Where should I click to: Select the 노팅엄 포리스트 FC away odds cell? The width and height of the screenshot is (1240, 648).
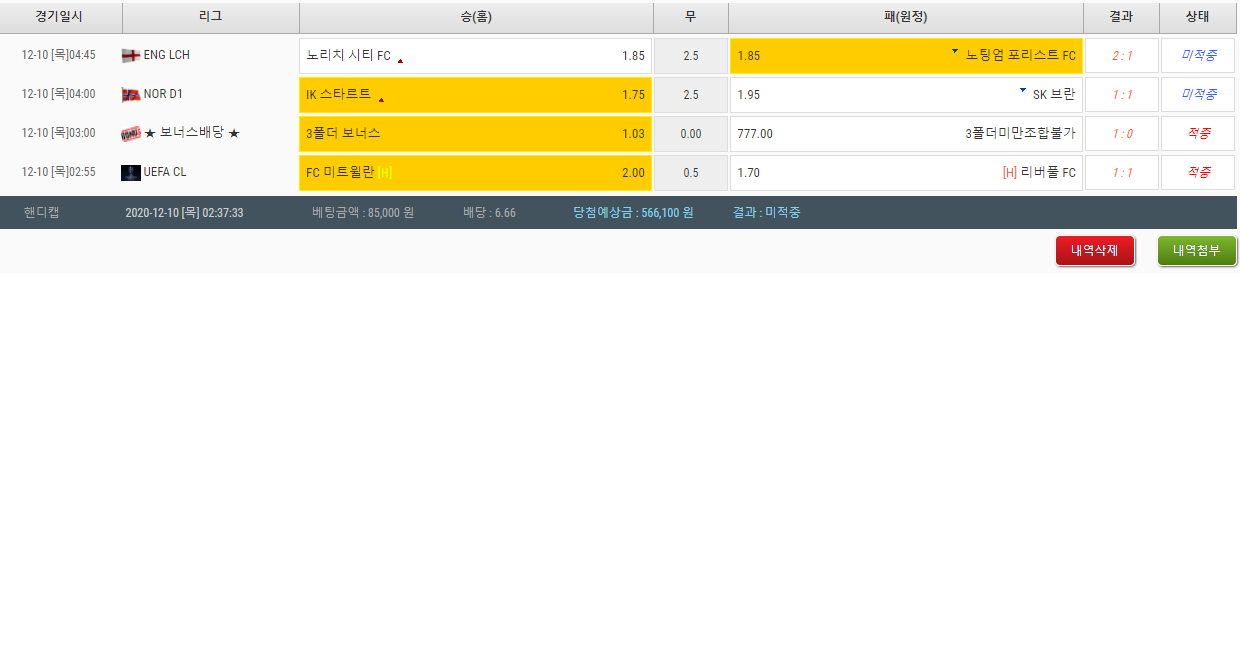tap(905, 56)
